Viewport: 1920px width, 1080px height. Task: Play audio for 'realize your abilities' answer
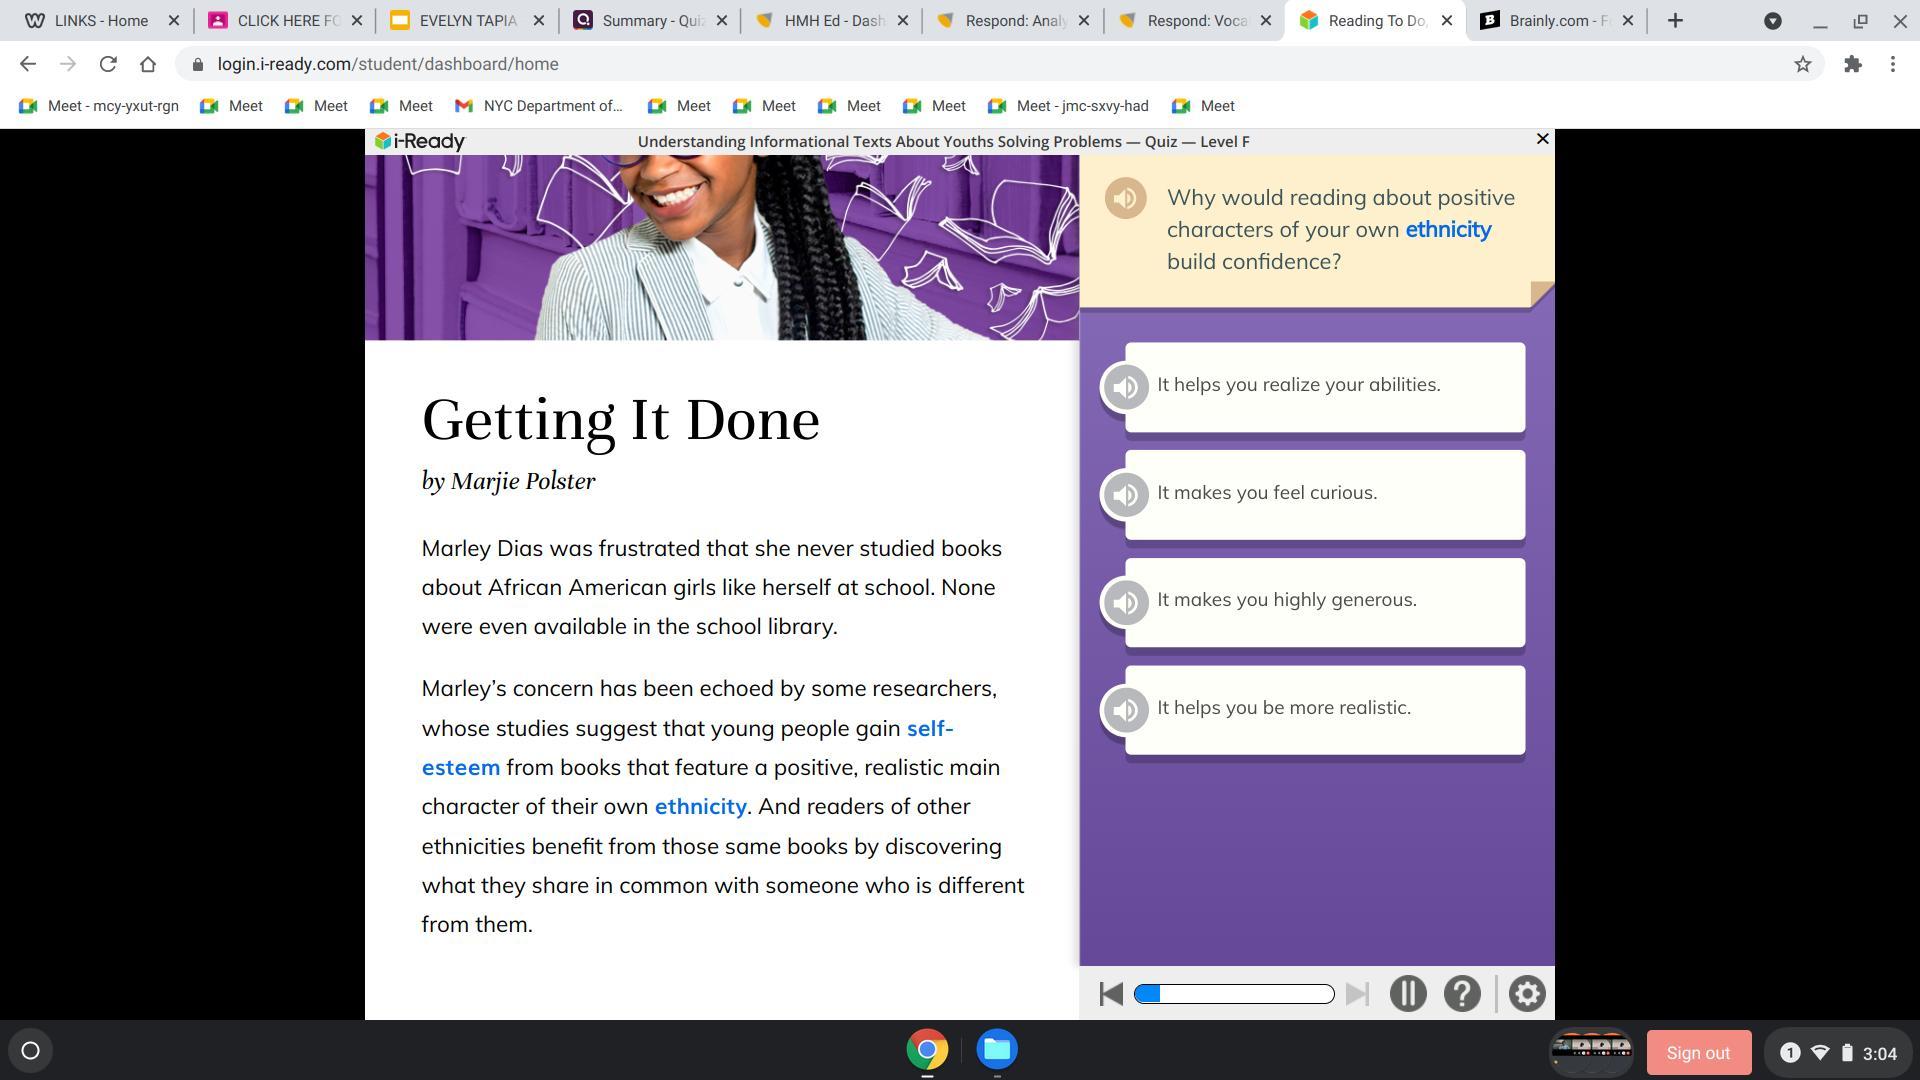[x=1125, y=387]
